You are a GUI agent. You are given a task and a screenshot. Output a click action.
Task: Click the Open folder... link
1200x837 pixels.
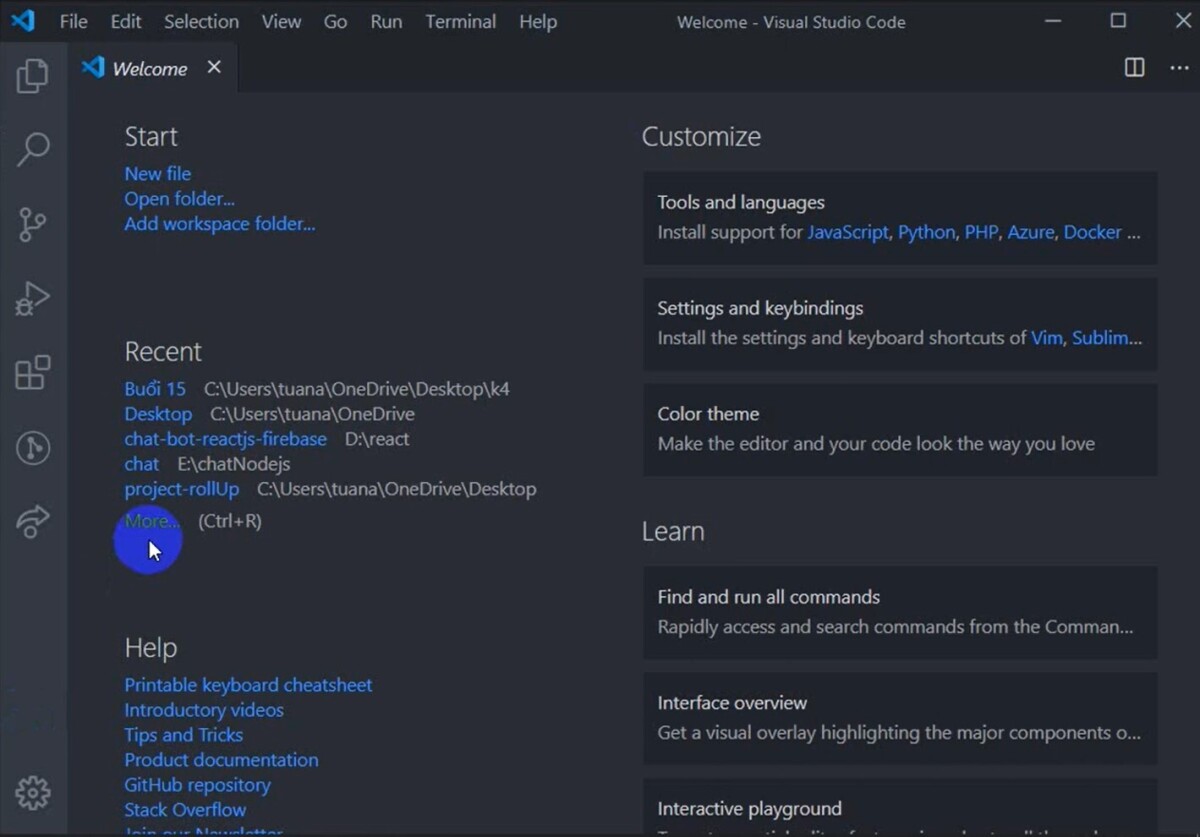(180, 199)
